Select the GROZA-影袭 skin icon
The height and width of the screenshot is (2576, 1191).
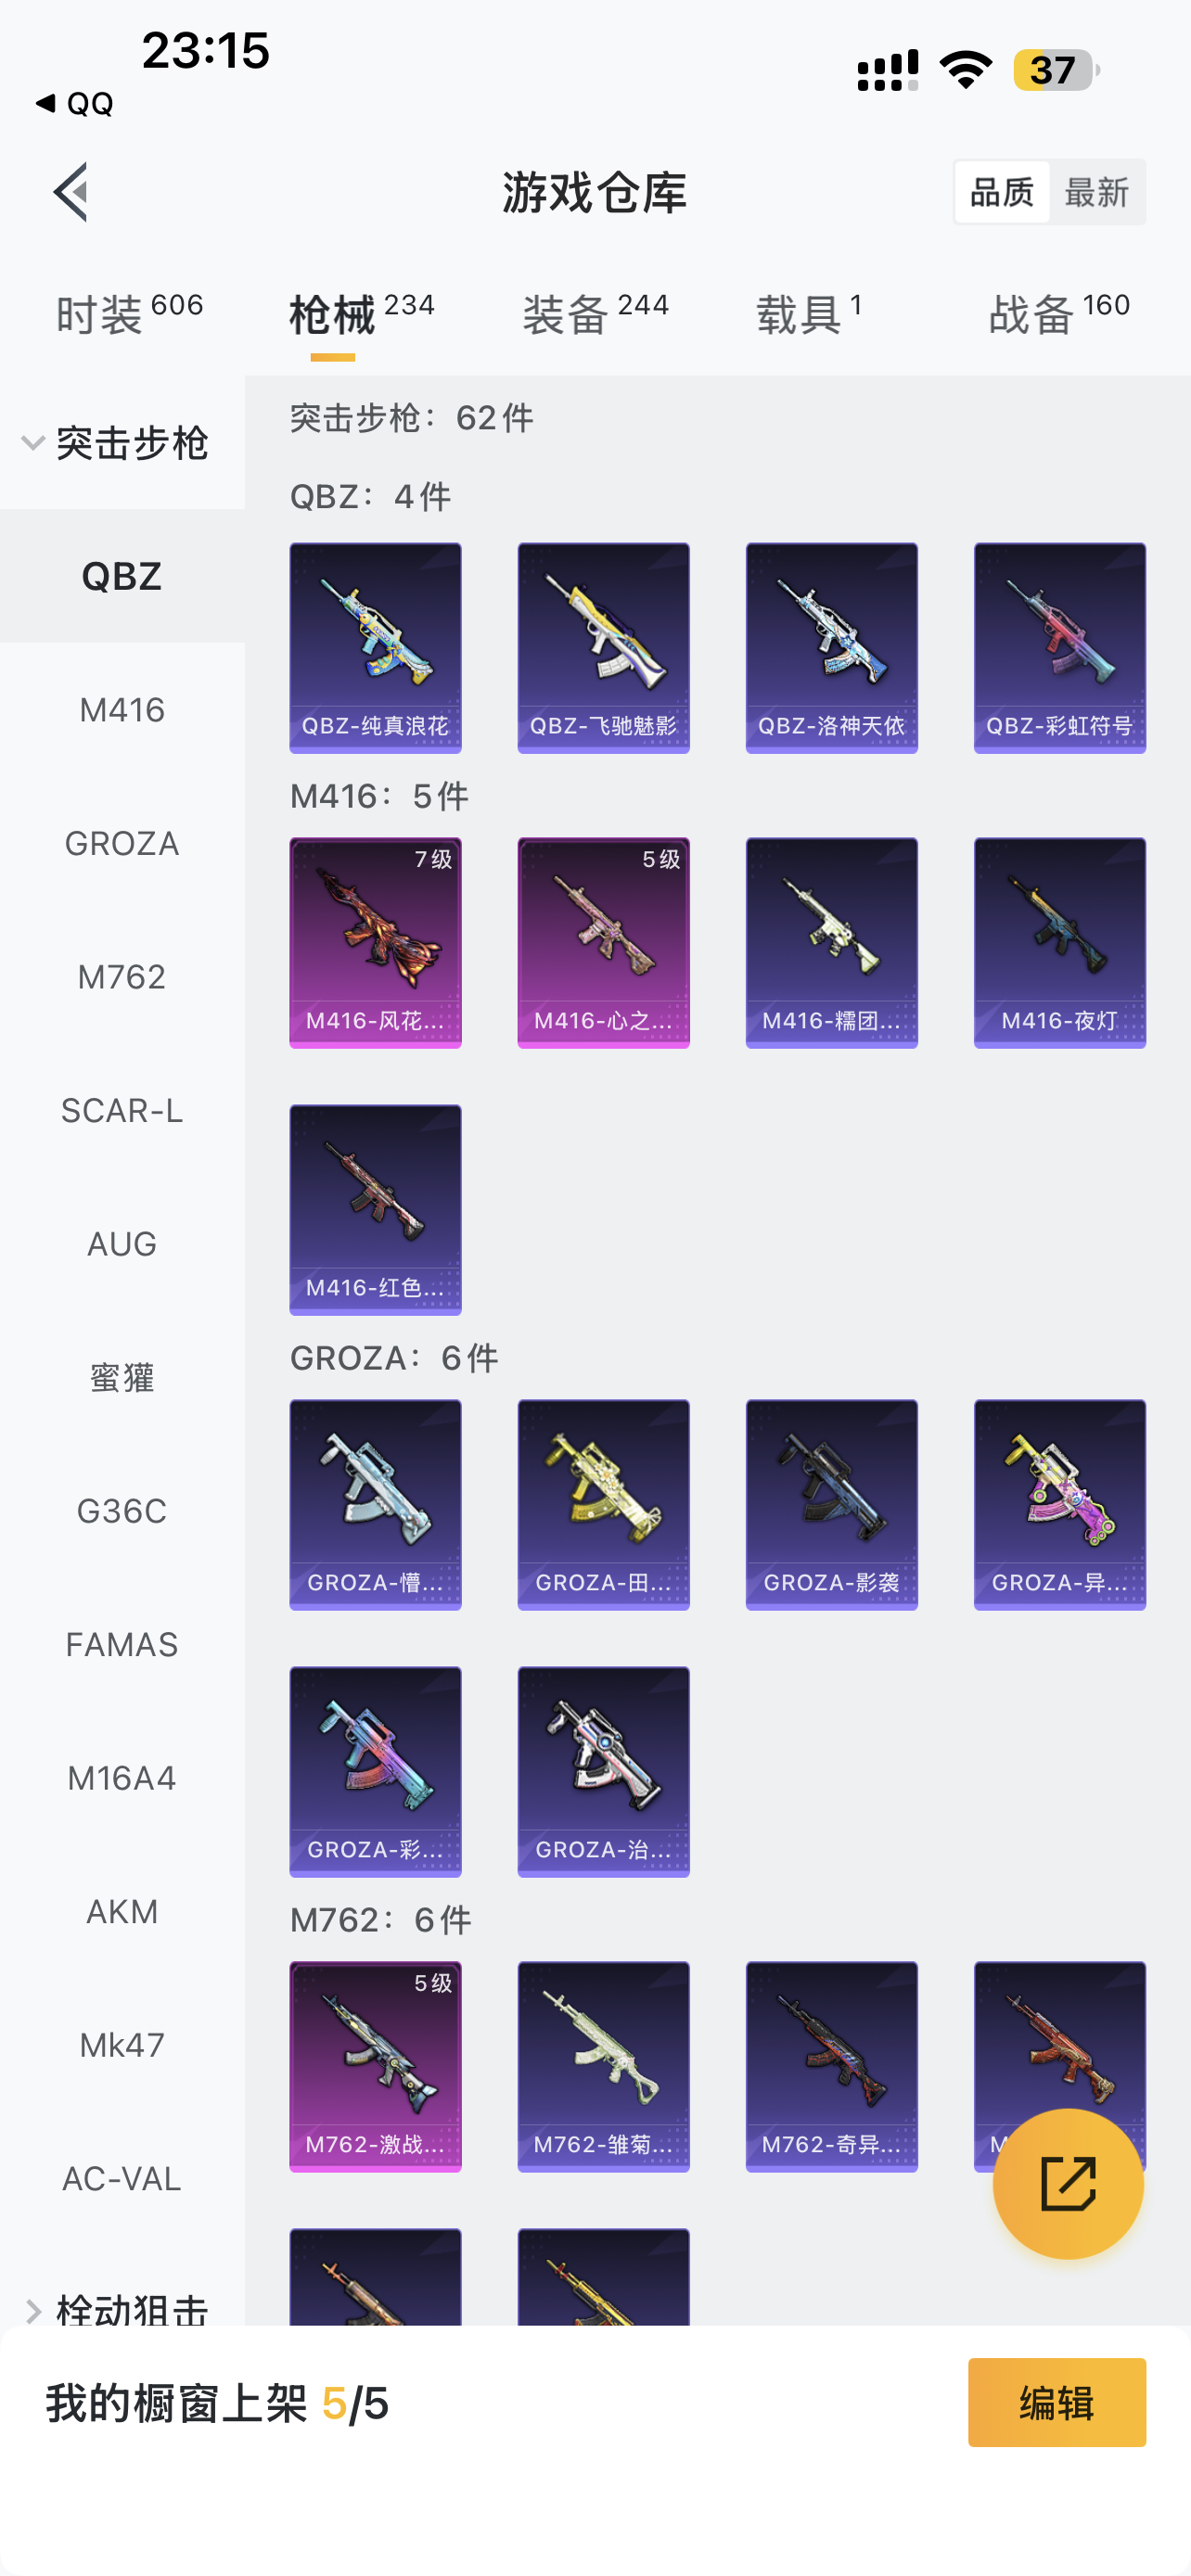[831, 1504]
